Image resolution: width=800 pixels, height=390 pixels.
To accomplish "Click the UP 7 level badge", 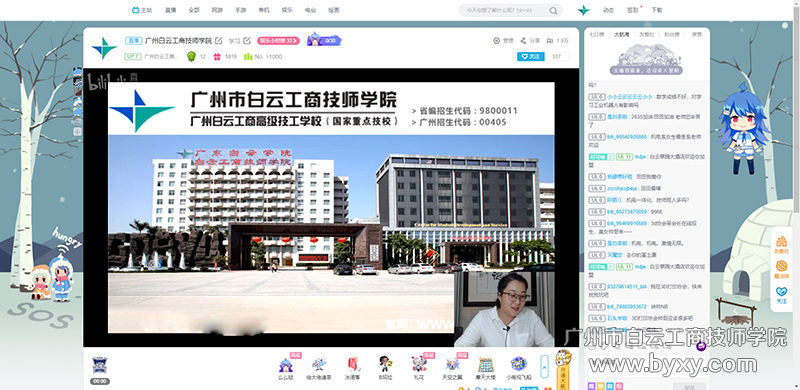I will coord(133,56).
